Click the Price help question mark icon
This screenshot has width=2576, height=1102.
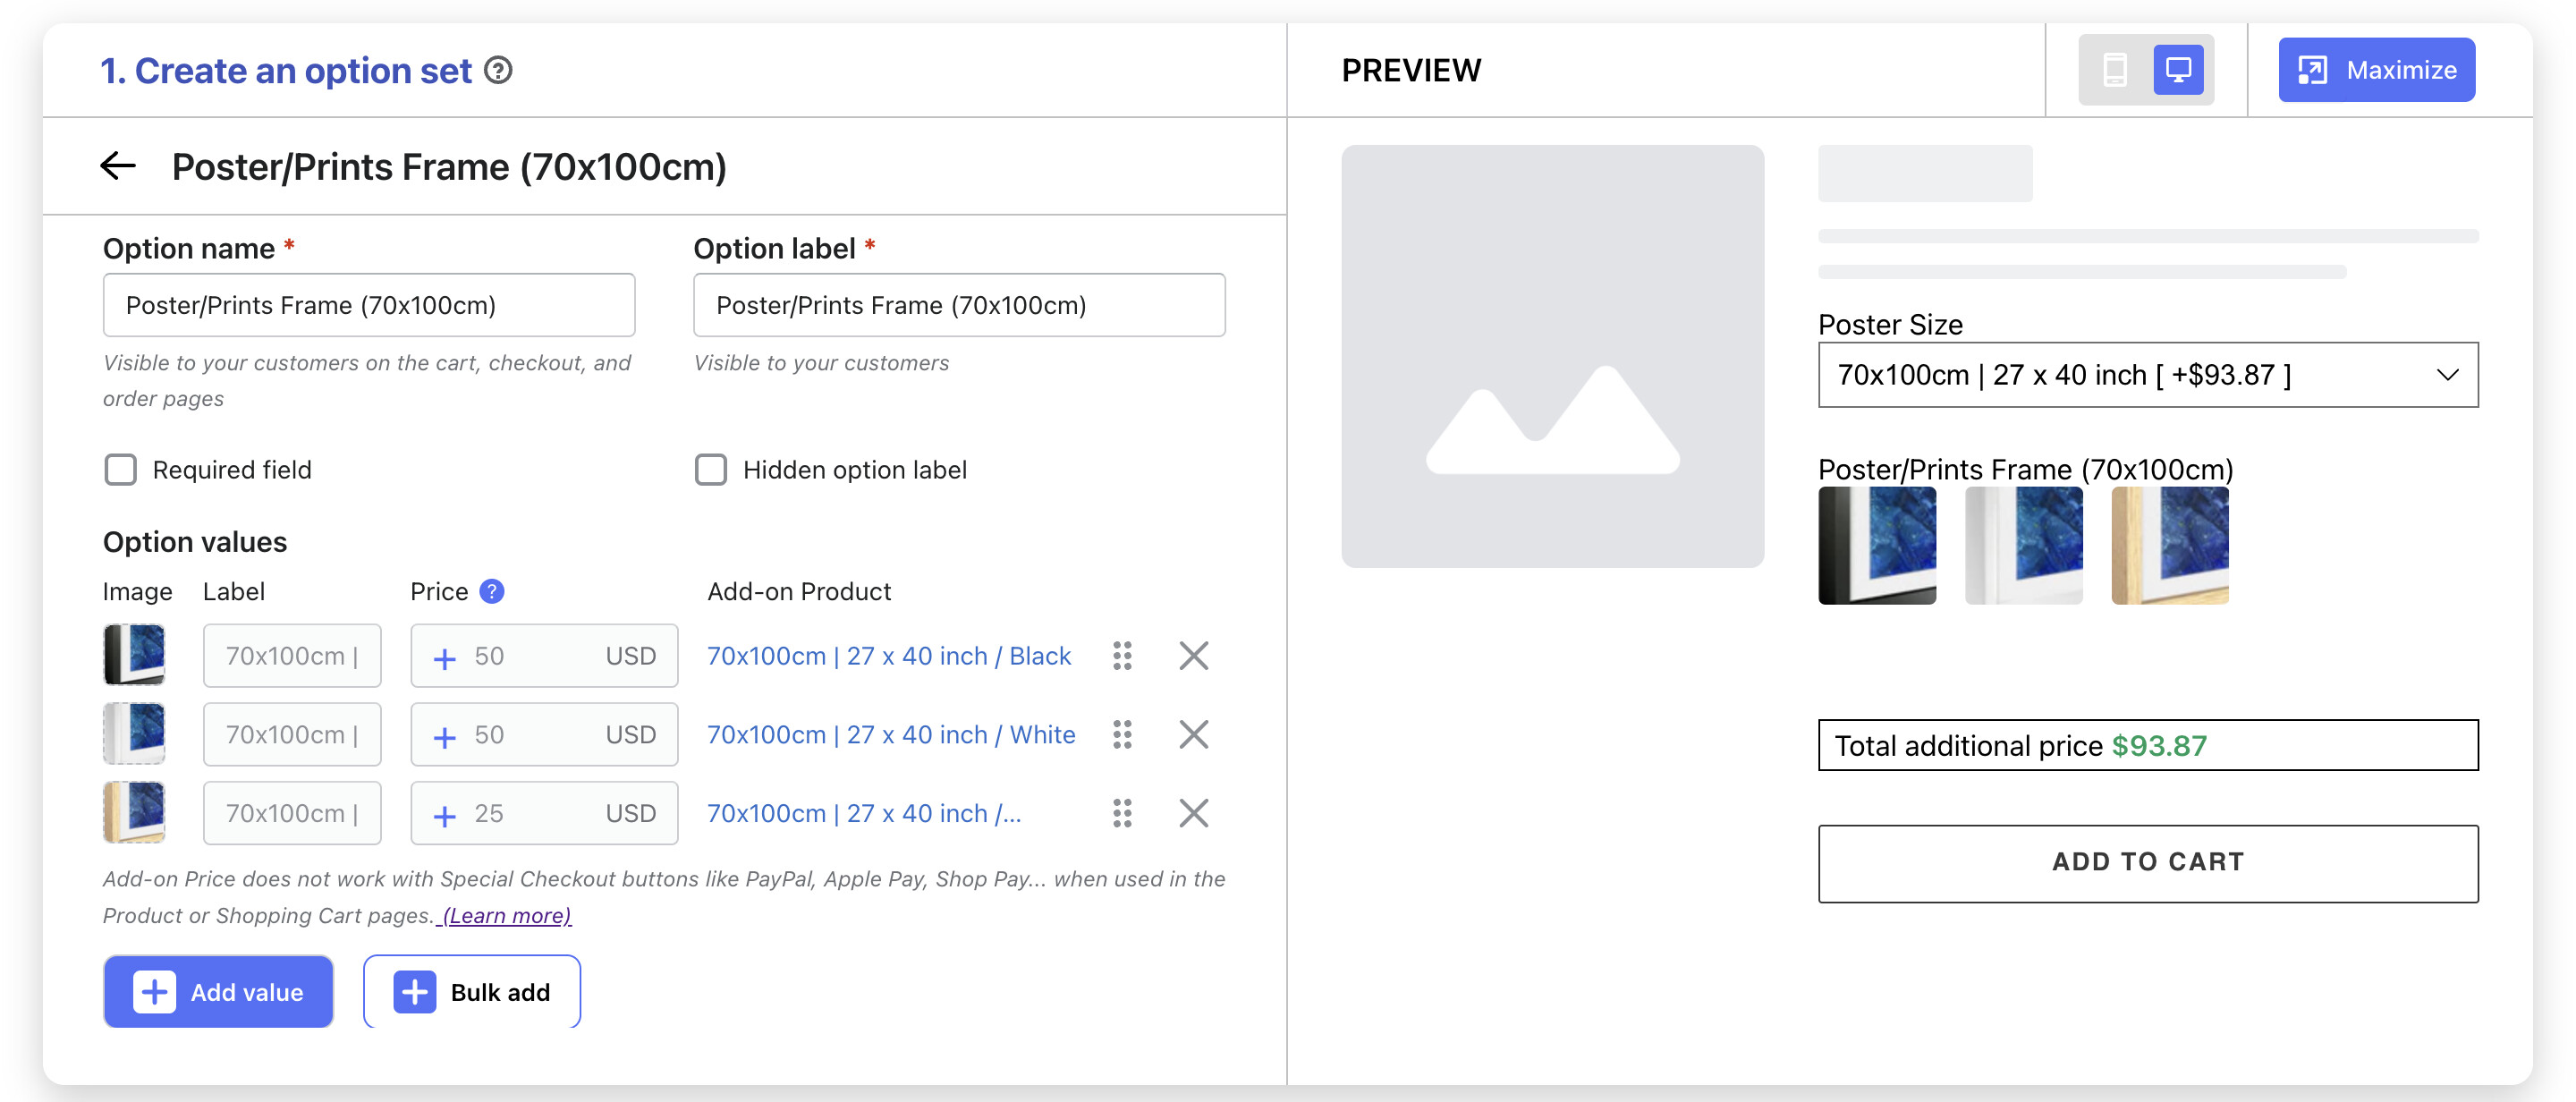491,591
